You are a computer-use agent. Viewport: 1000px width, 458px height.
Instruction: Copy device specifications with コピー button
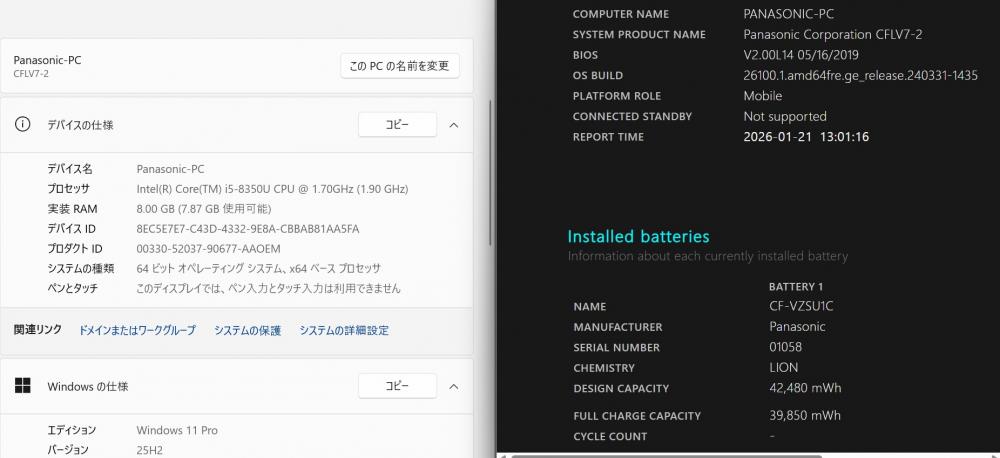[397, 125]
